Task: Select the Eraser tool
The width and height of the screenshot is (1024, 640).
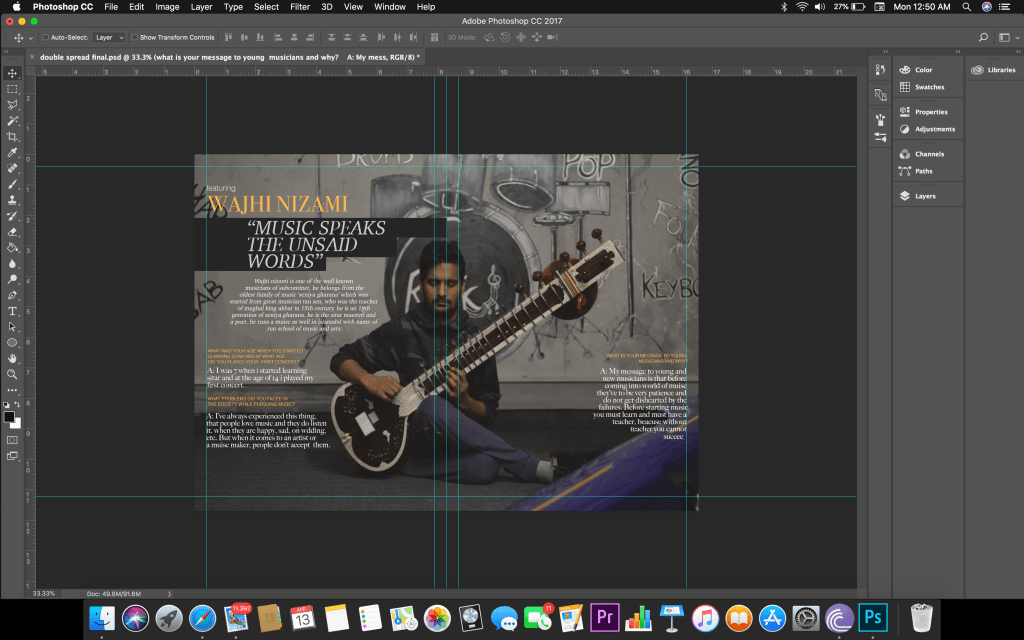Action: coord(12,231)
